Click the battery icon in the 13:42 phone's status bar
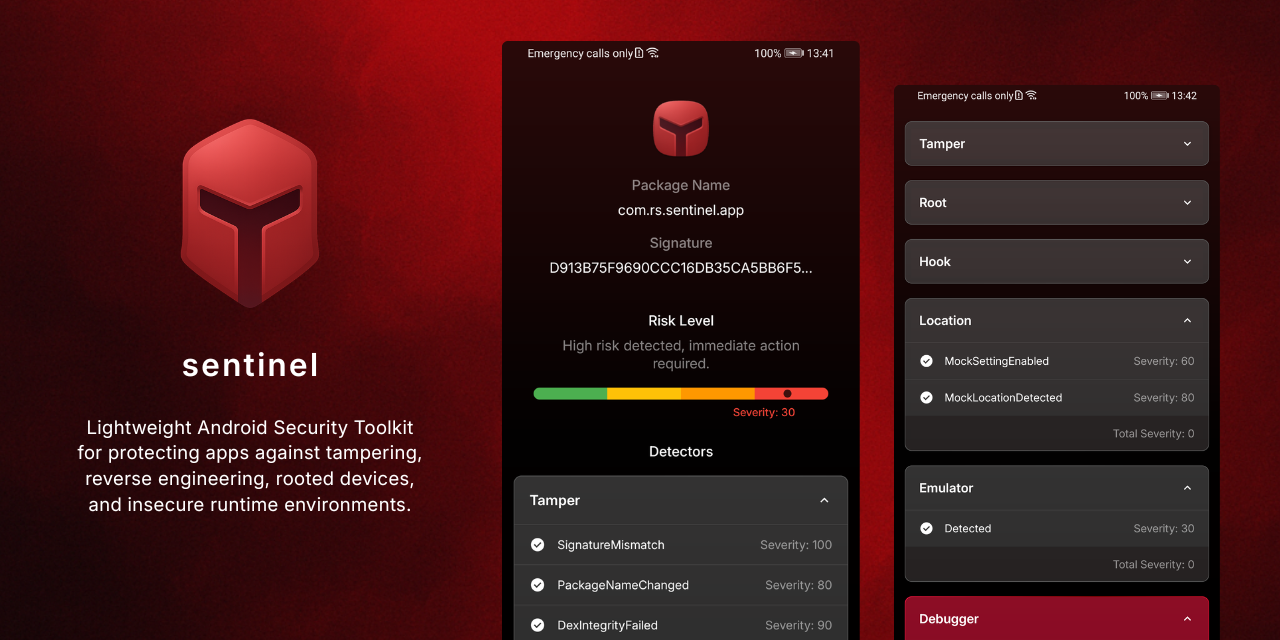The width and height of the screenshot is (1280, 640). (x=1160, y=96)
